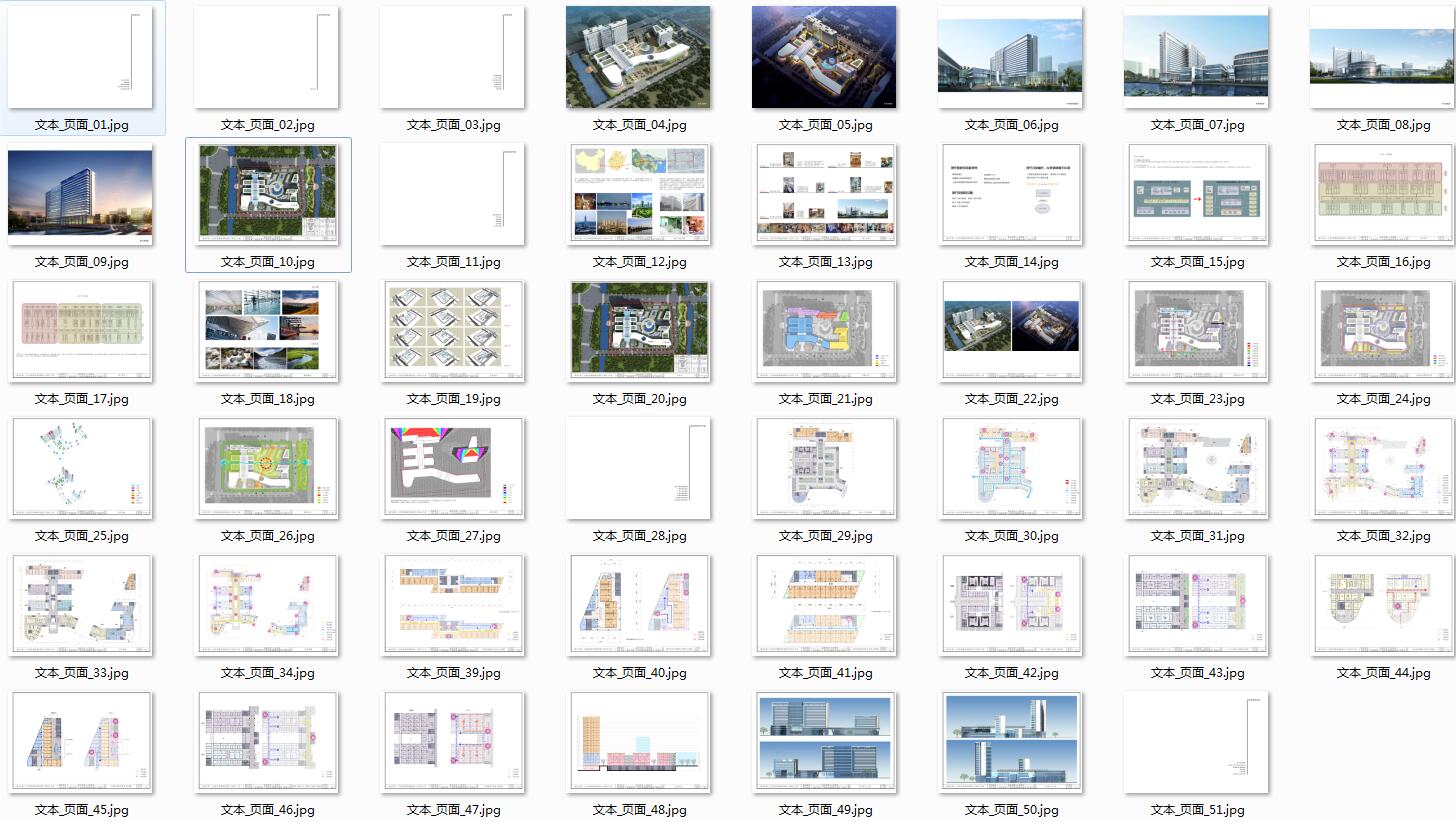Click the file name 文本_页面_05.jpg
This screenshot has width=1456, height=822.
coord(826,125)
